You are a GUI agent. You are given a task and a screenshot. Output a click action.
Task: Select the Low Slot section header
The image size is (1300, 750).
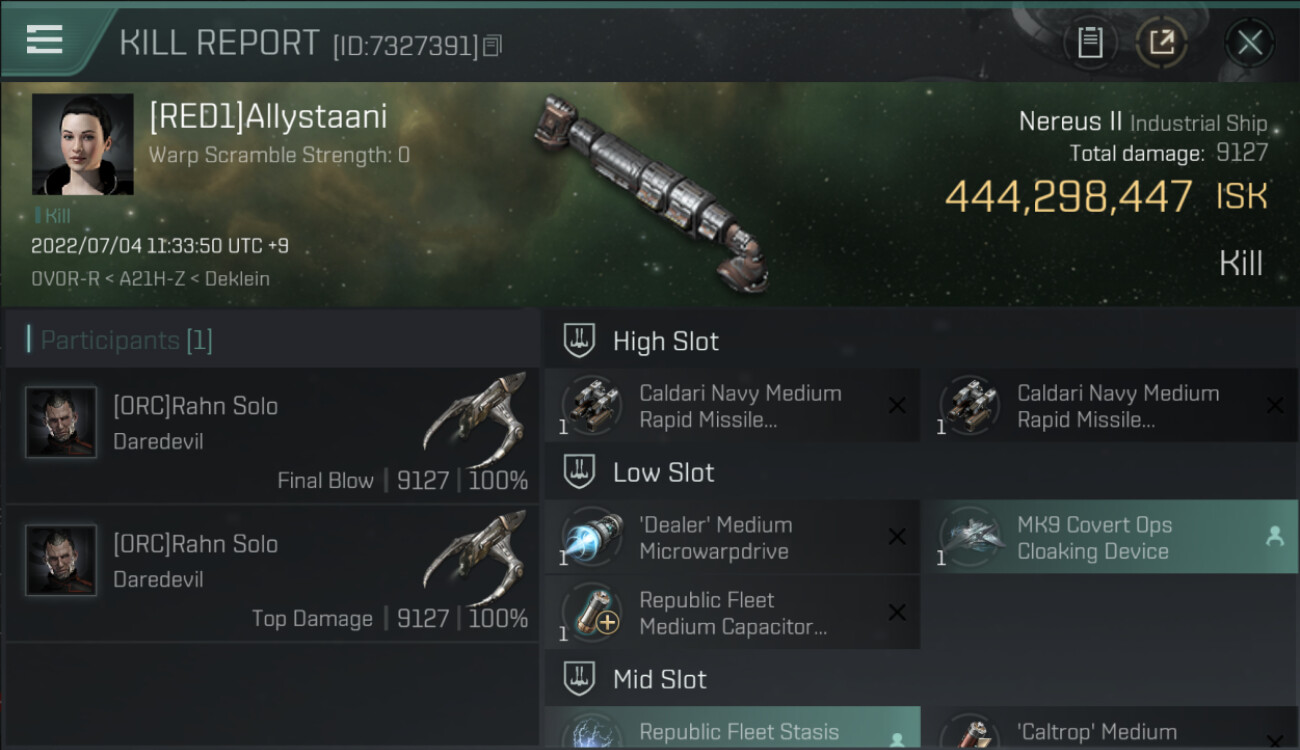pyautogui.click(x=663, y=472)
